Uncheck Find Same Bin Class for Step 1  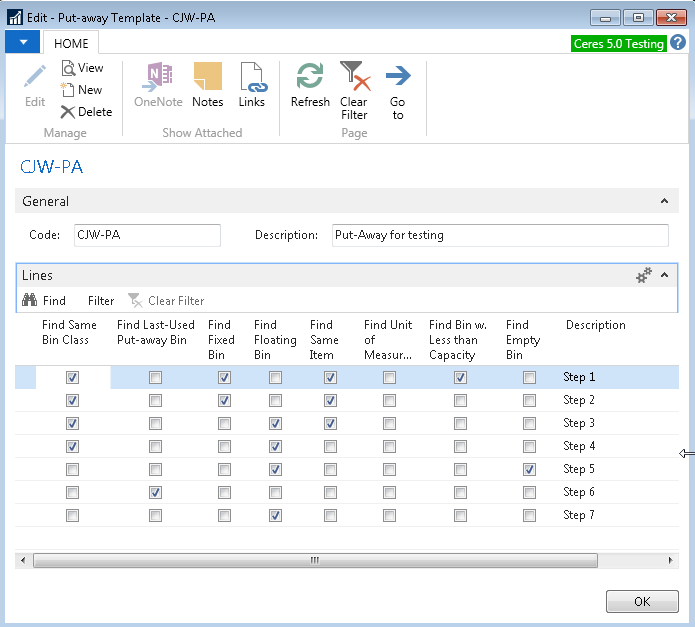tap(72, 378)
